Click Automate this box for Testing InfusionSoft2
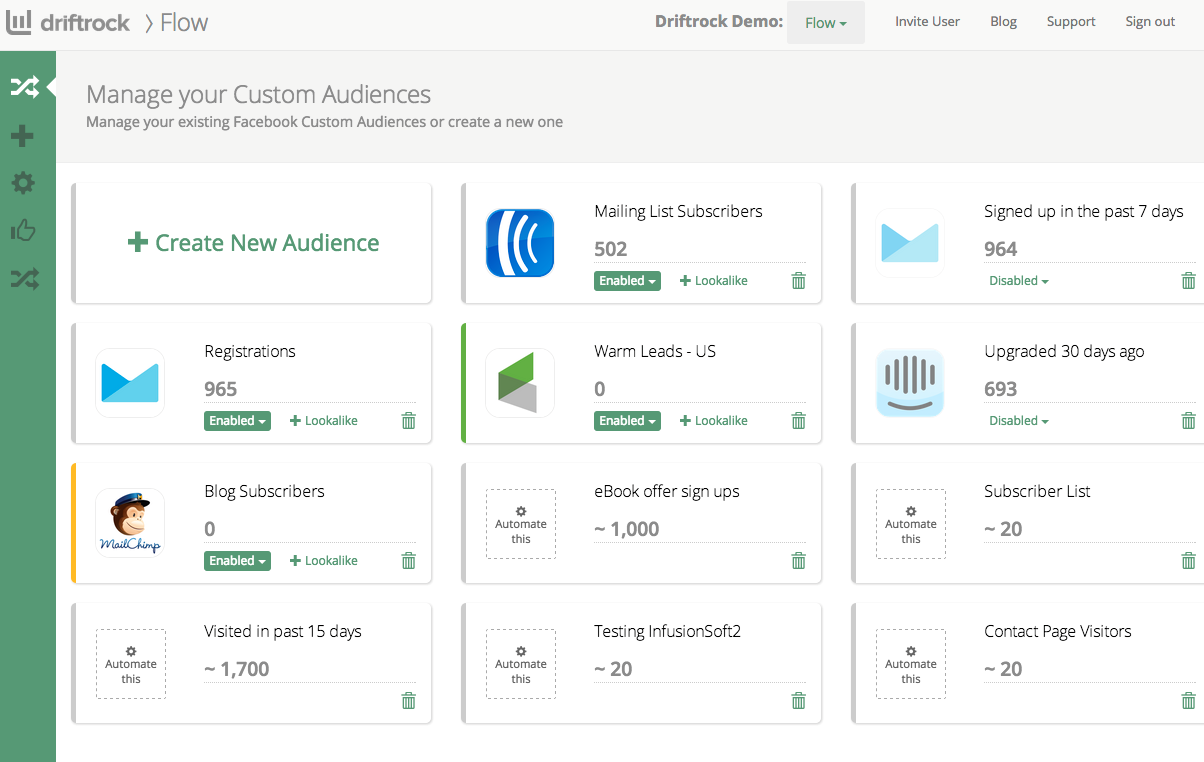Image resolution: width=1204 pixels, height=762 pixels. point(521,663)
